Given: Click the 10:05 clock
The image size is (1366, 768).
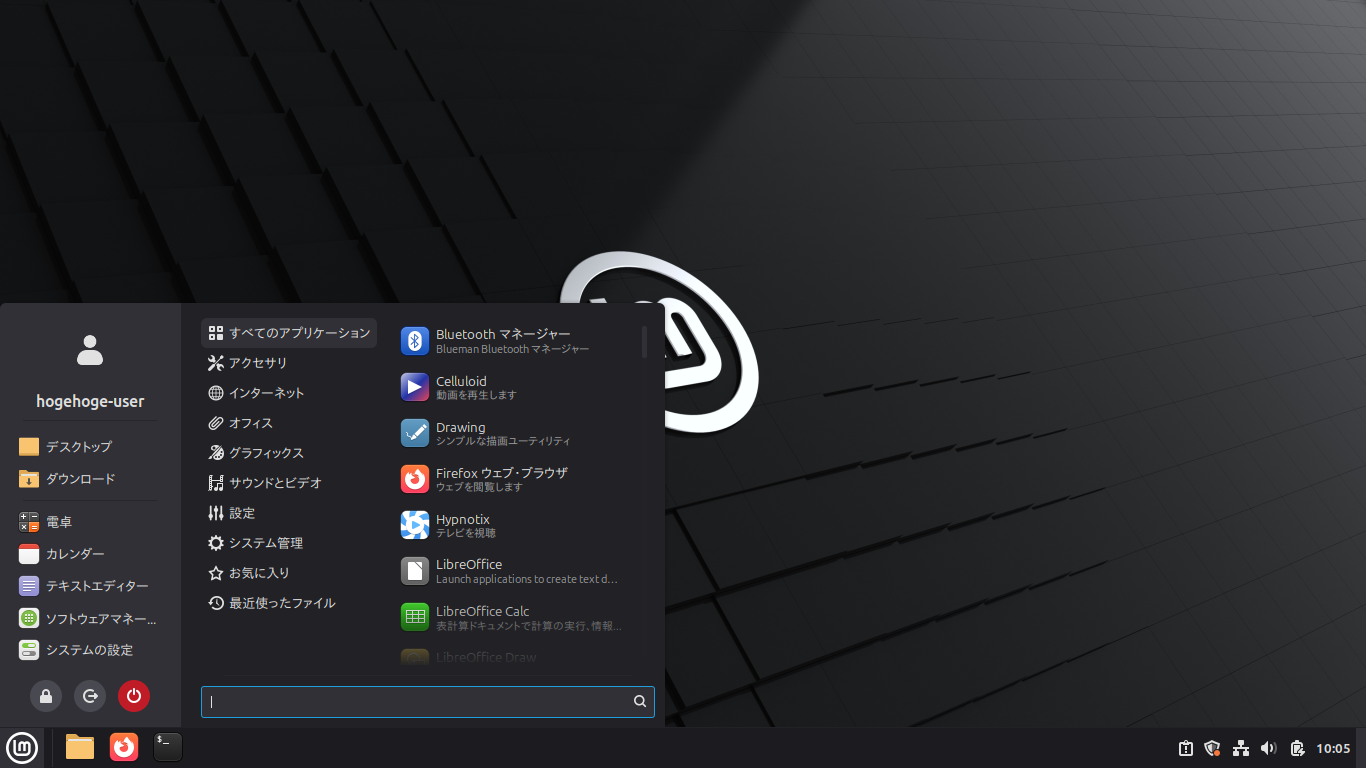Looking at the screenshot, I should 1333,748.
